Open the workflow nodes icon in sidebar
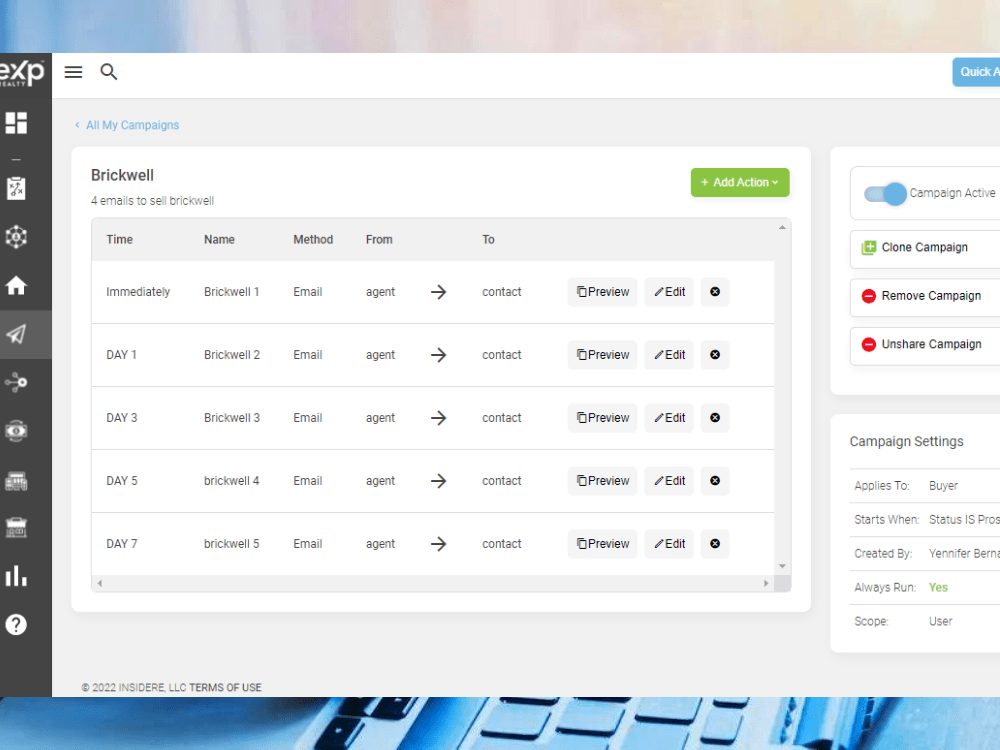The height and width of the screenshot is (750, 1000). tap(17, 383)
